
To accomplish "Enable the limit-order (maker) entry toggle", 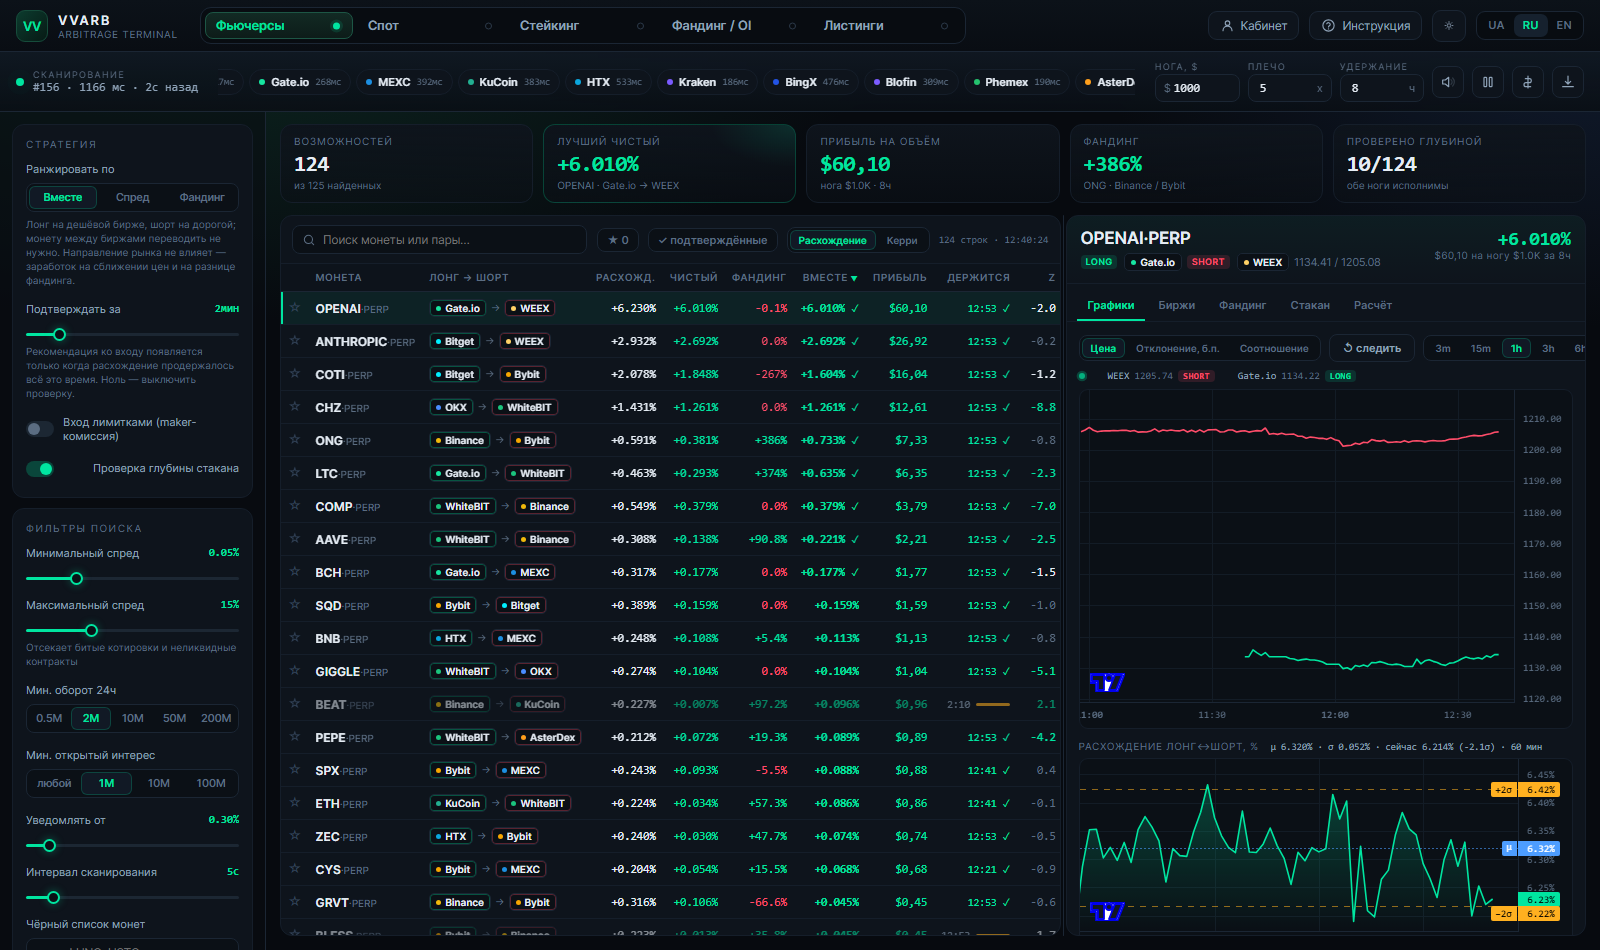I will [x=40, y=429].
